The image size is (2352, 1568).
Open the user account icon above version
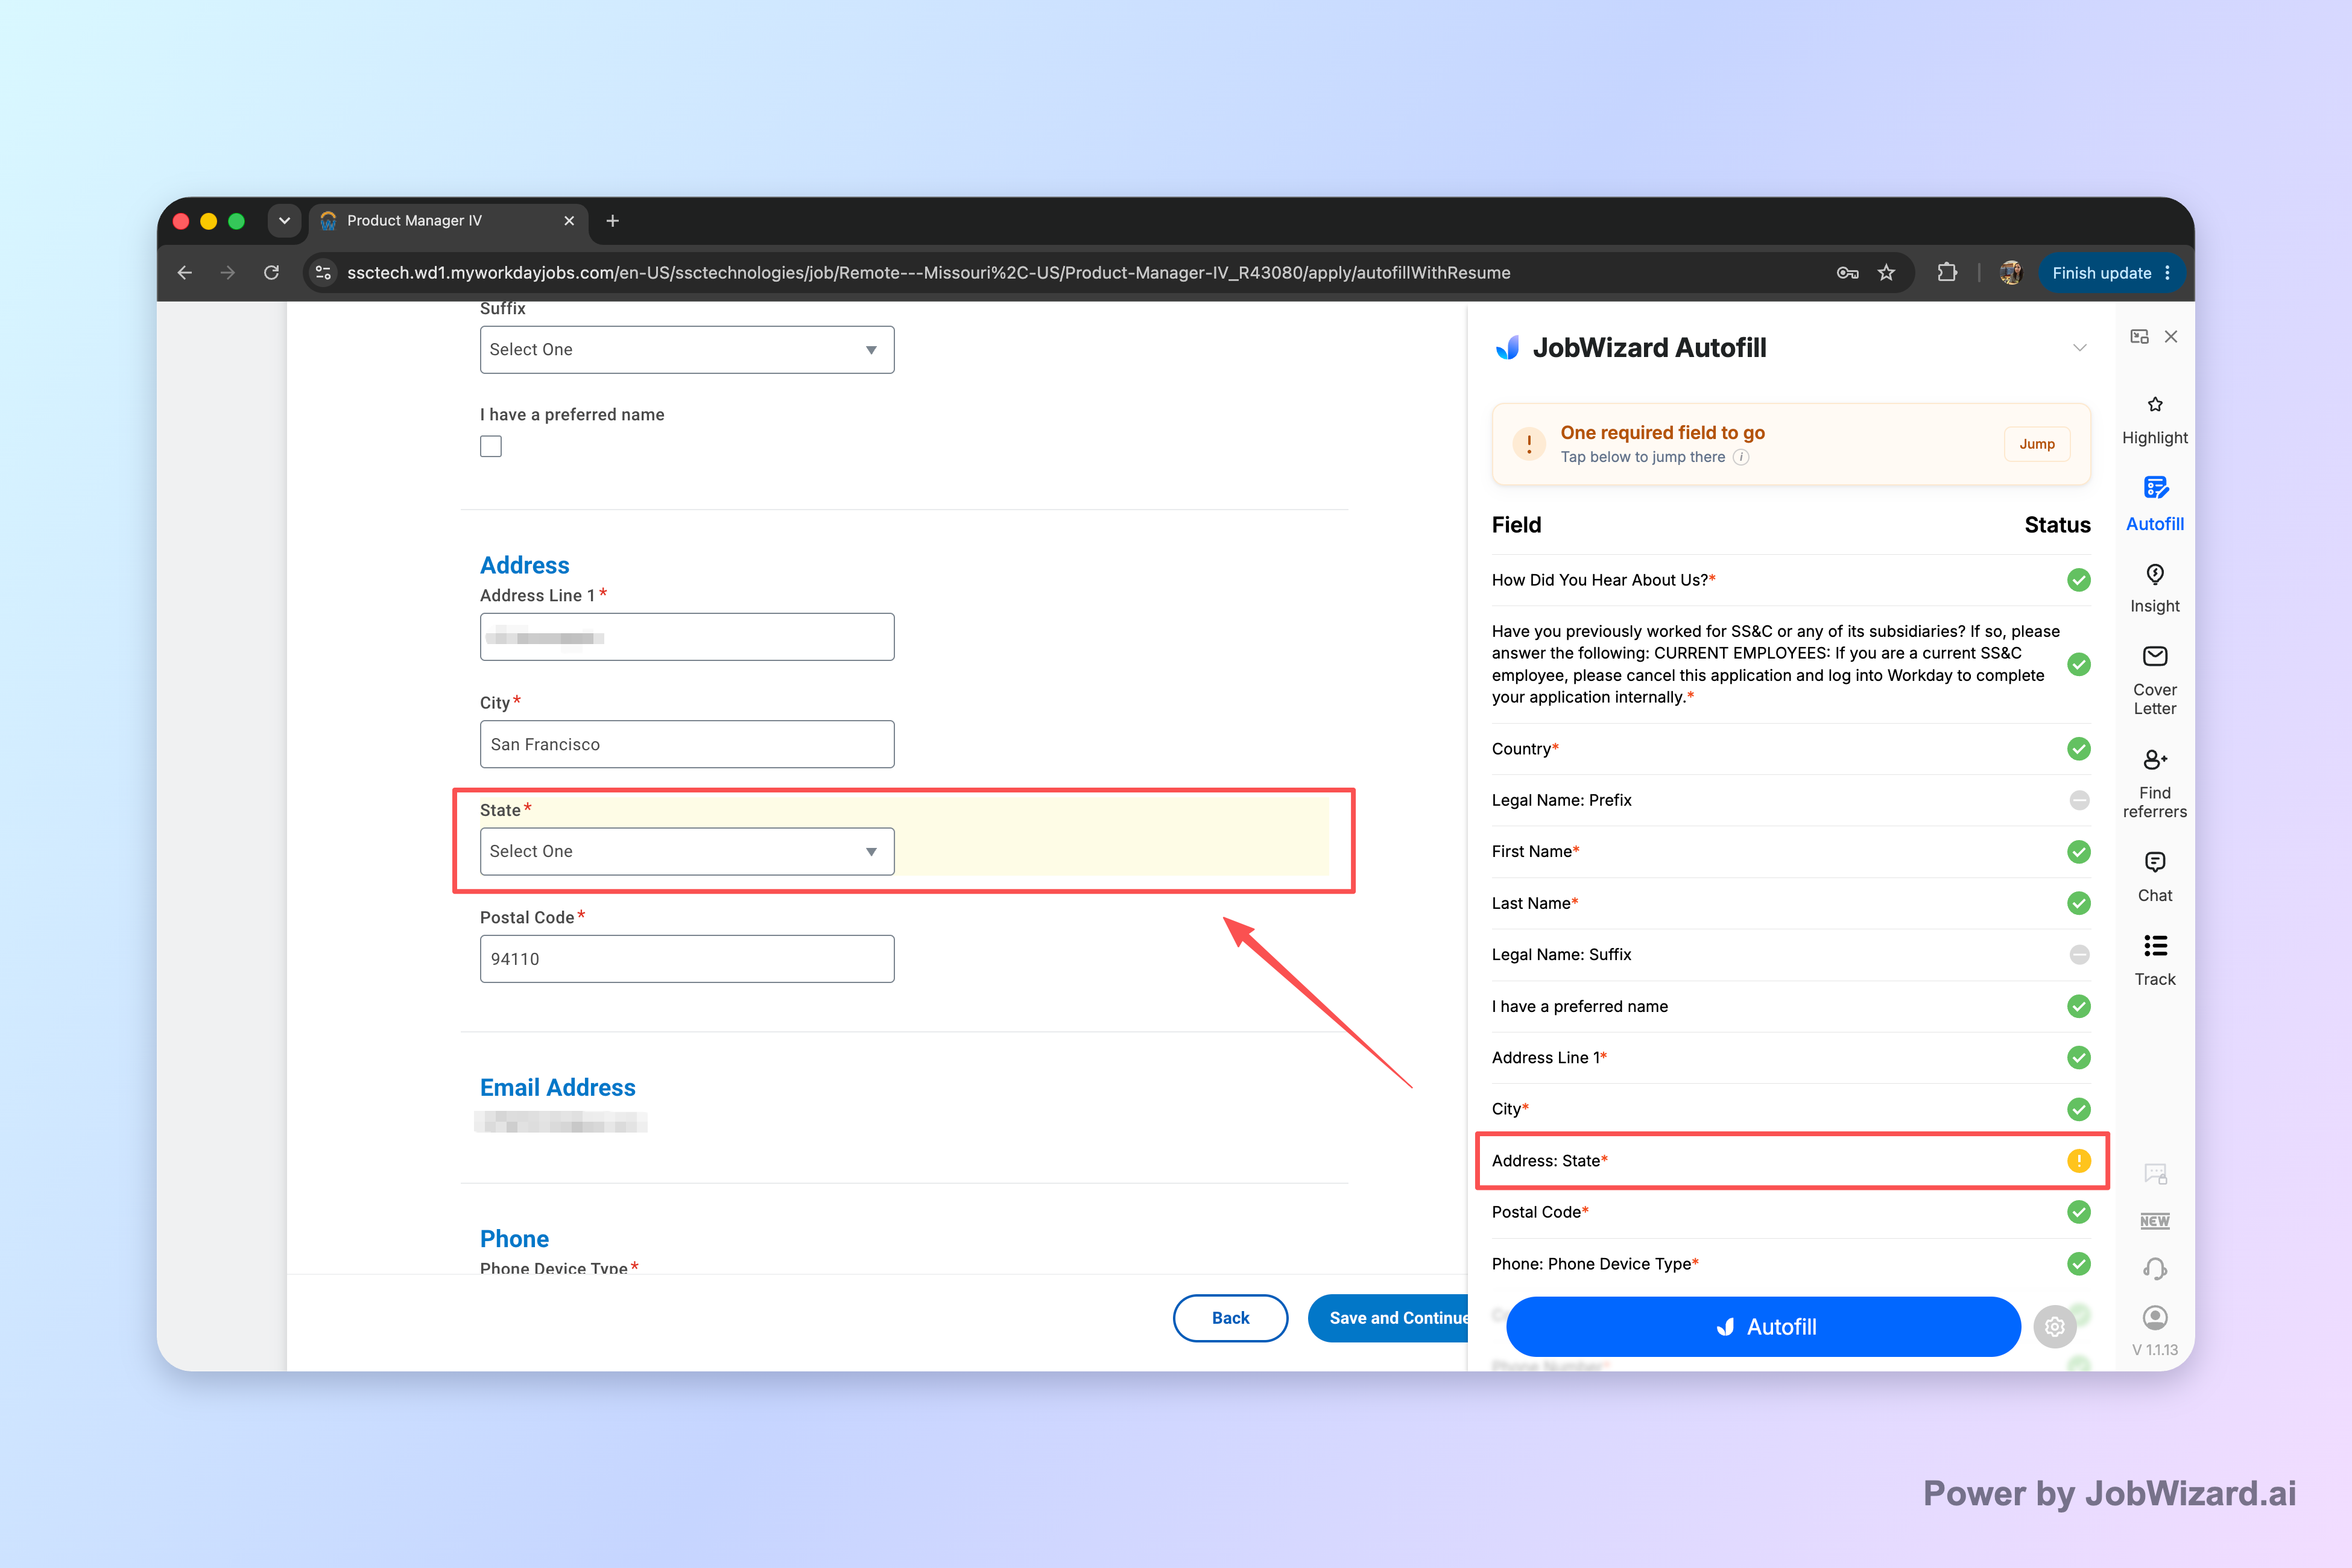coord(2155,1317)
